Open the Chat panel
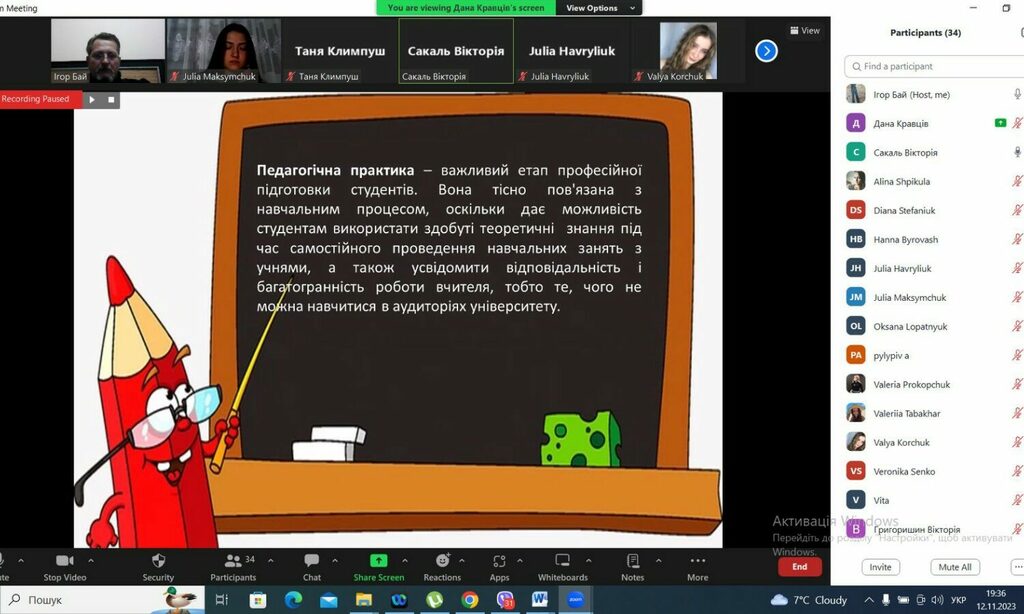 (x=312, y=561)
